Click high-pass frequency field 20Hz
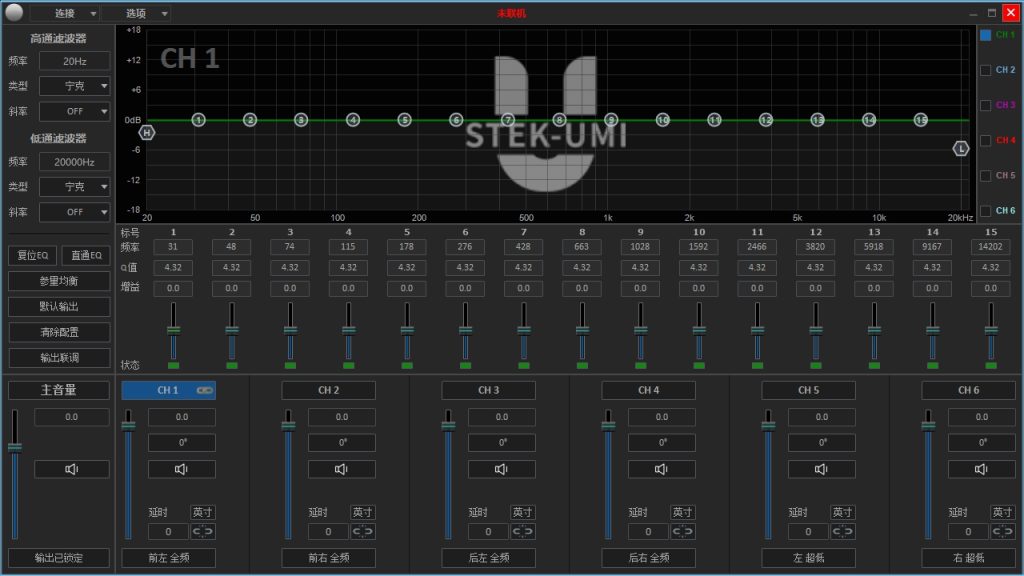The width and height of the screenshot is (1024, 576). coord(74,61)
